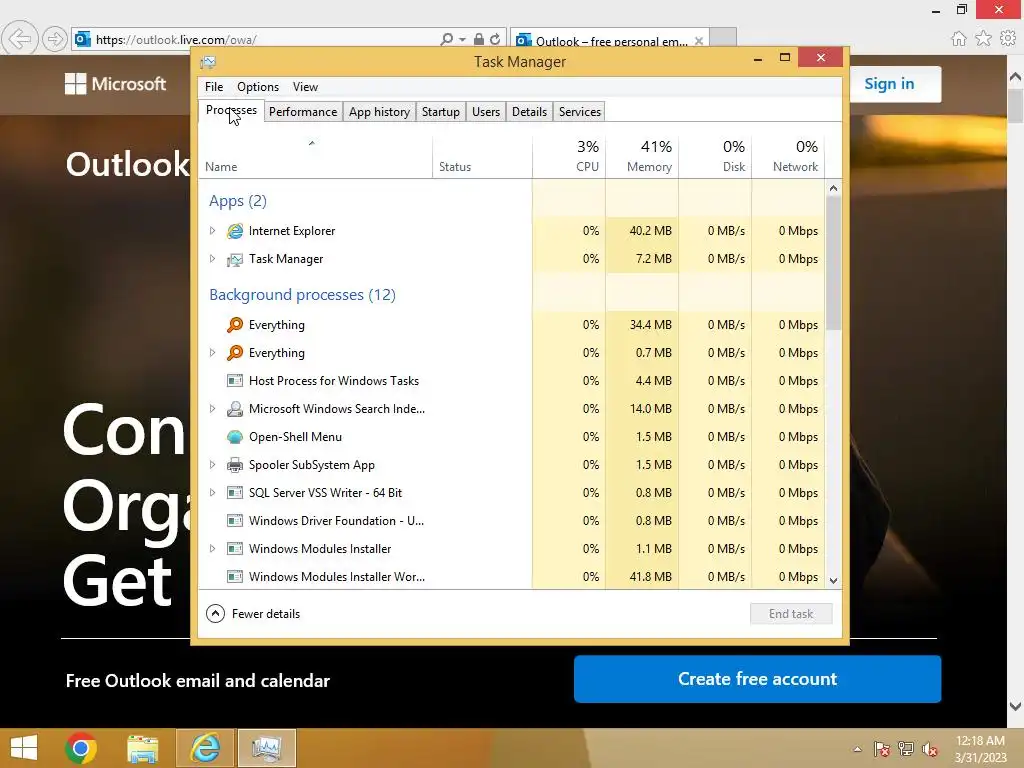
Task: Expand the Internet Explorer process group
Action: click(x=212, y=231)
